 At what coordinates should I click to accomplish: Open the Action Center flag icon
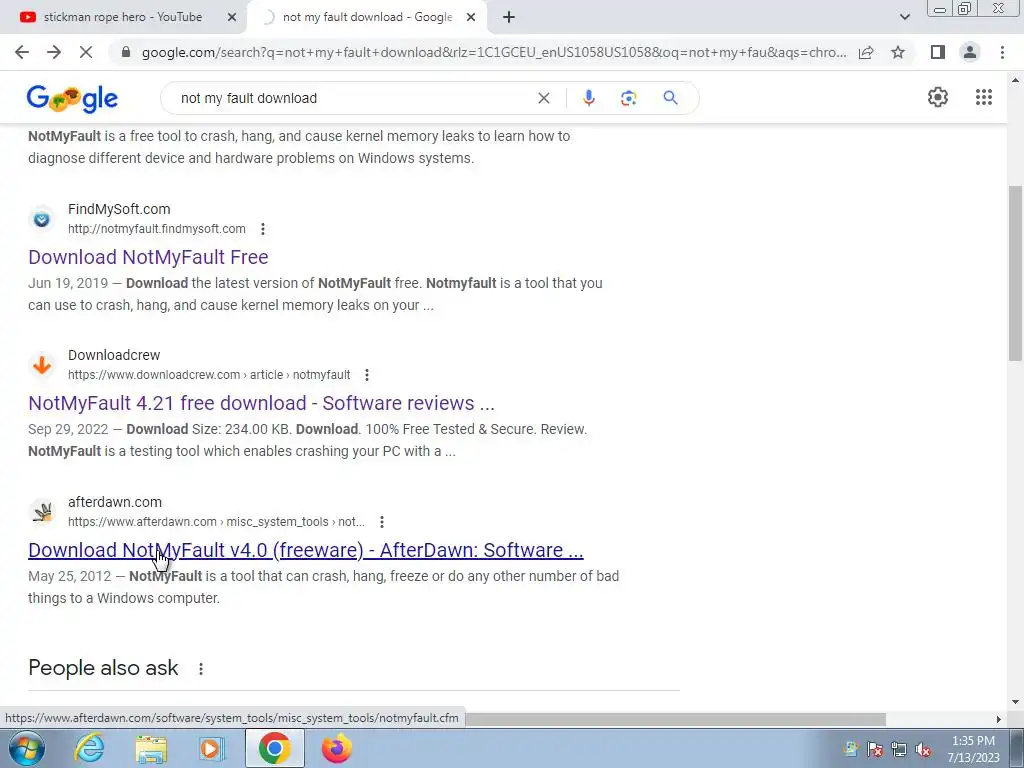point(875,749)
